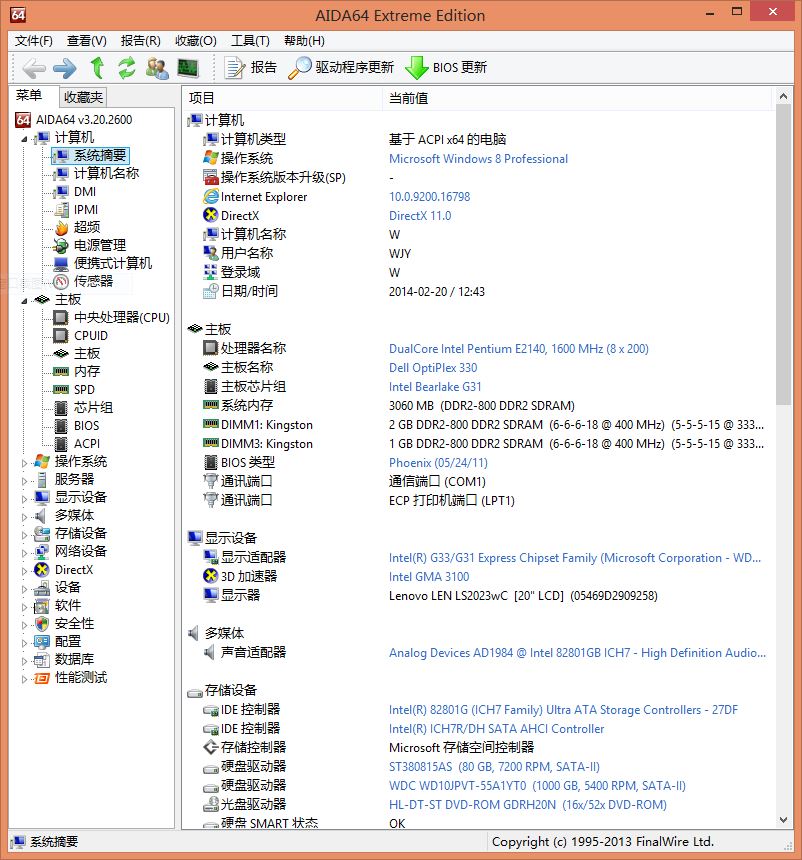802x860 pixels.
Task: Open the 工具(T) menu
Action: pos(250,41)
